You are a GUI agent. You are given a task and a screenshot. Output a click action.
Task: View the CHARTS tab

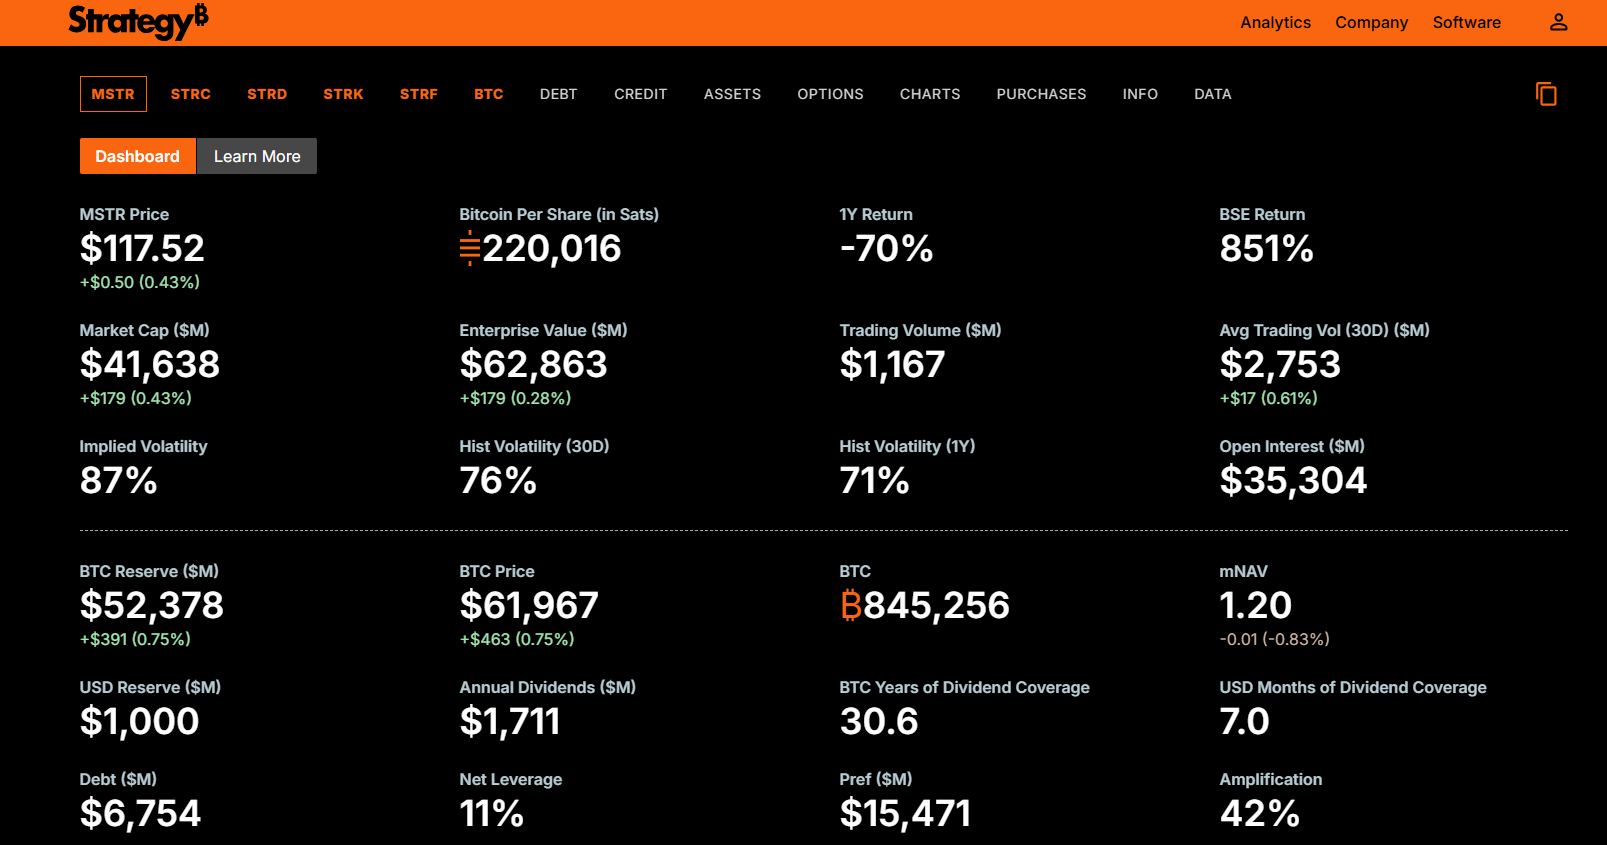coord(930,94)
